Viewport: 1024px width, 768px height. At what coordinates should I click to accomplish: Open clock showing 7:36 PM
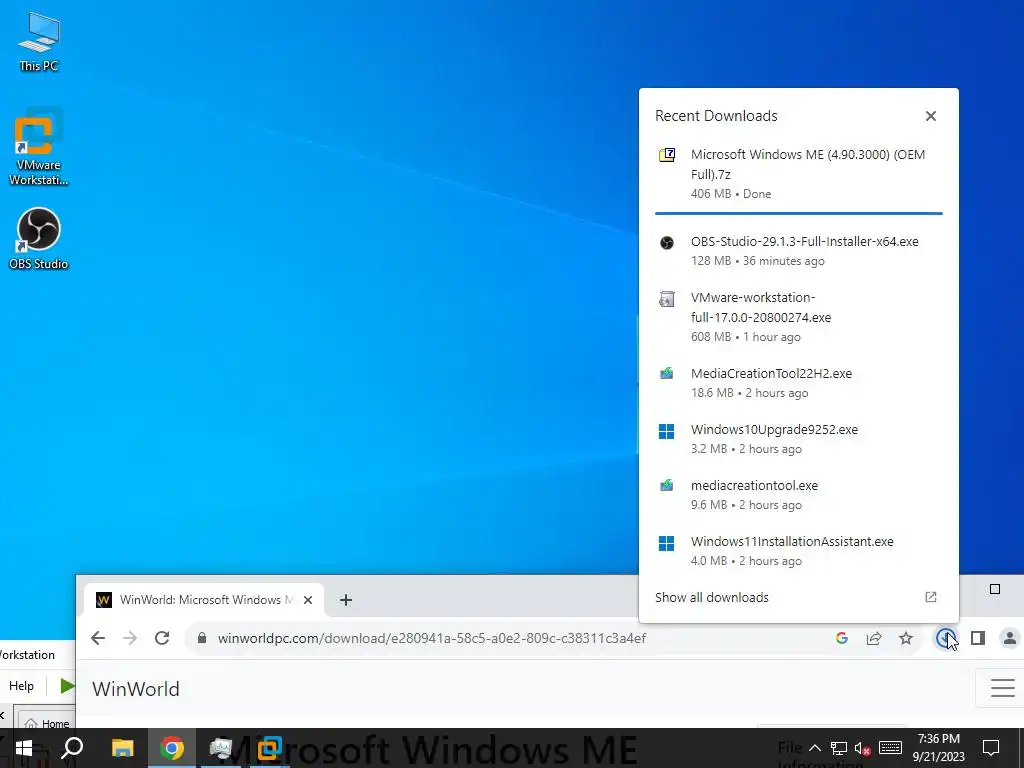point(938,748)
